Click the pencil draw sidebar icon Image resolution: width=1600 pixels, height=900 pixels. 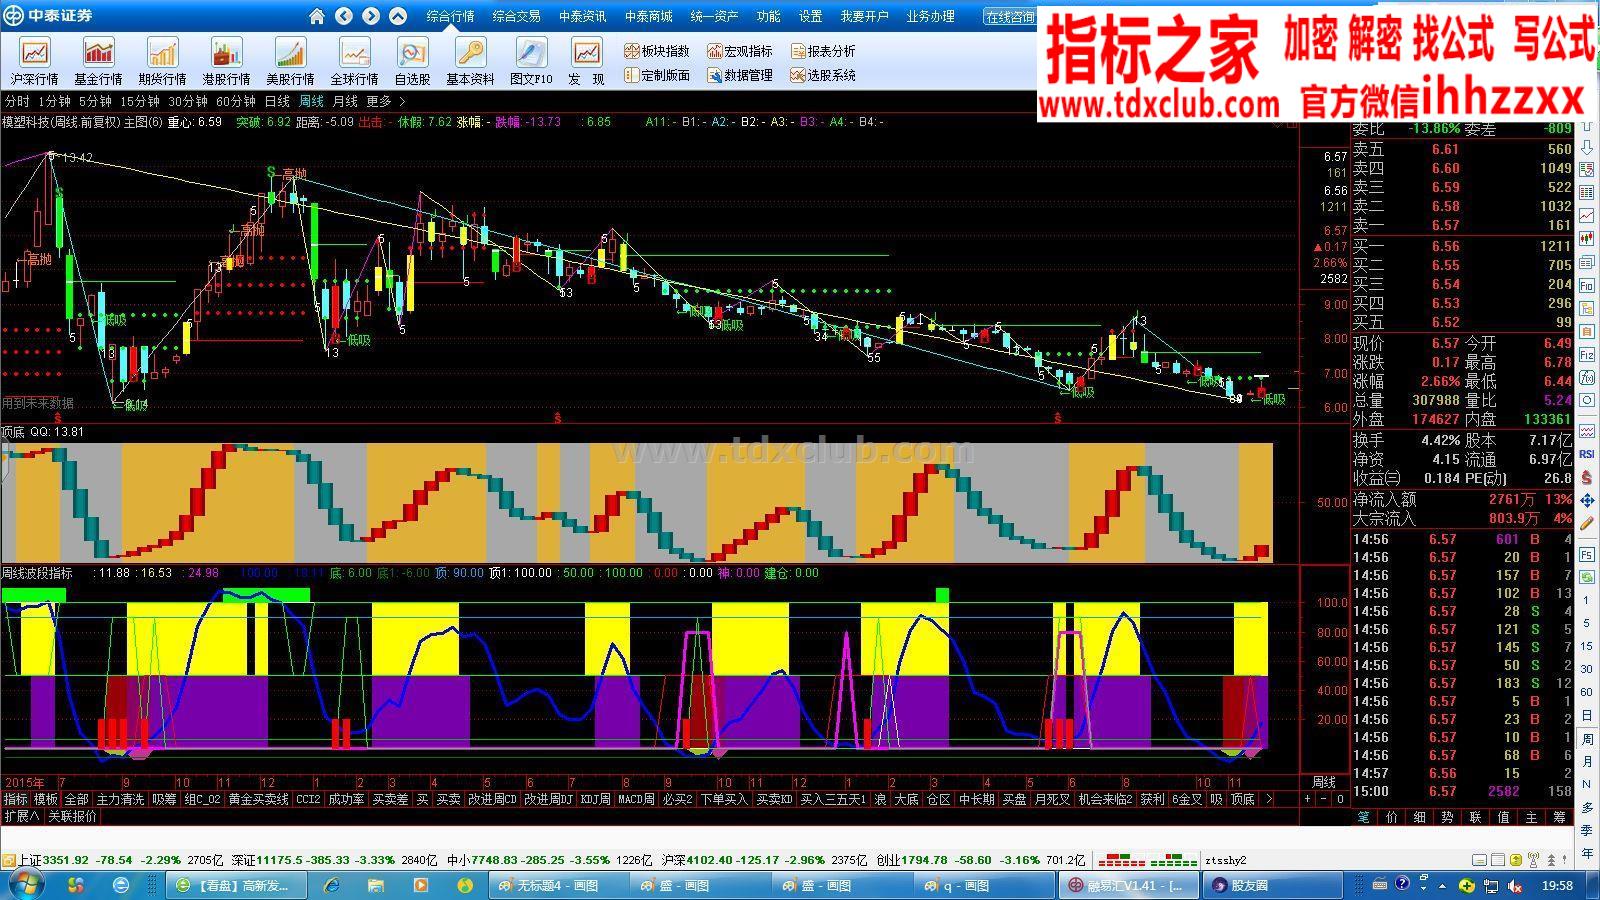pyautogui.click(x=1587, y=523)
